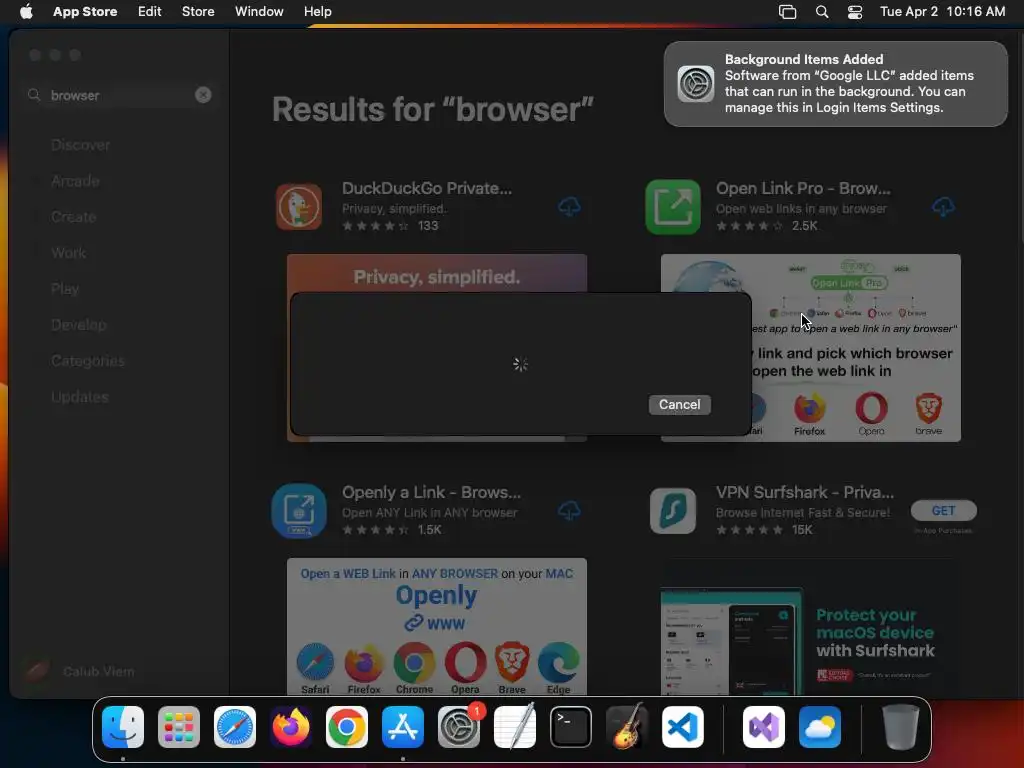1024x768 pixels.
Task: Open the DuckDuckGo app icon
Action: 298,207
